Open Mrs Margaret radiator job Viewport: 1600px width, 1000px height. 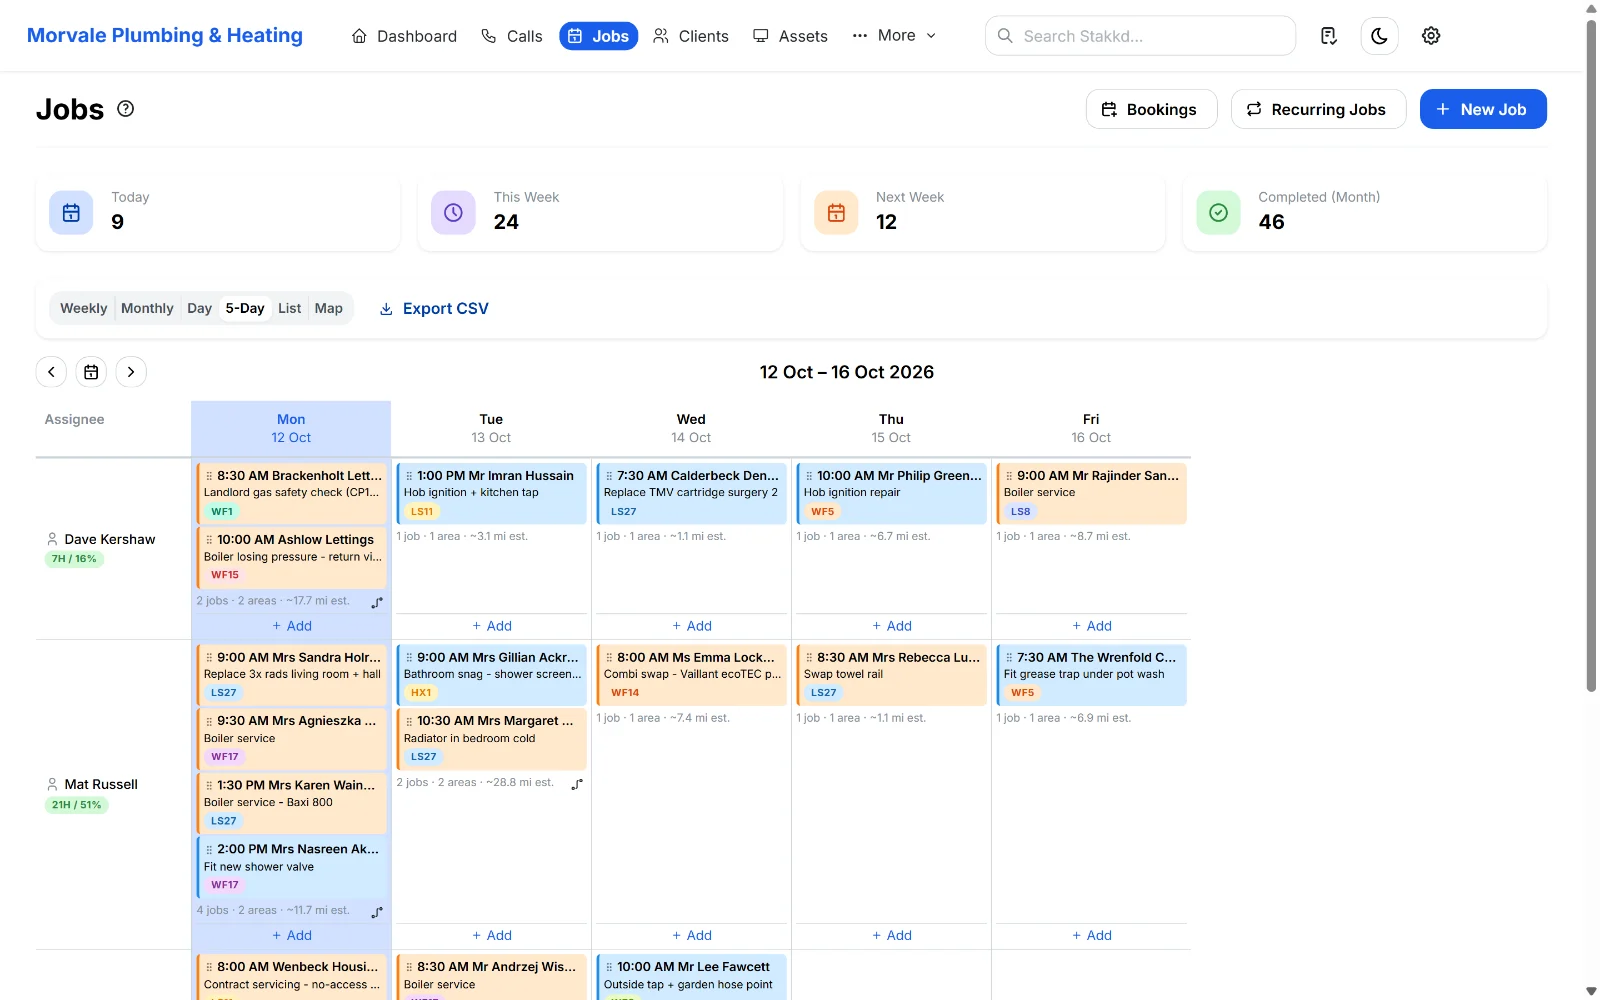491,739
